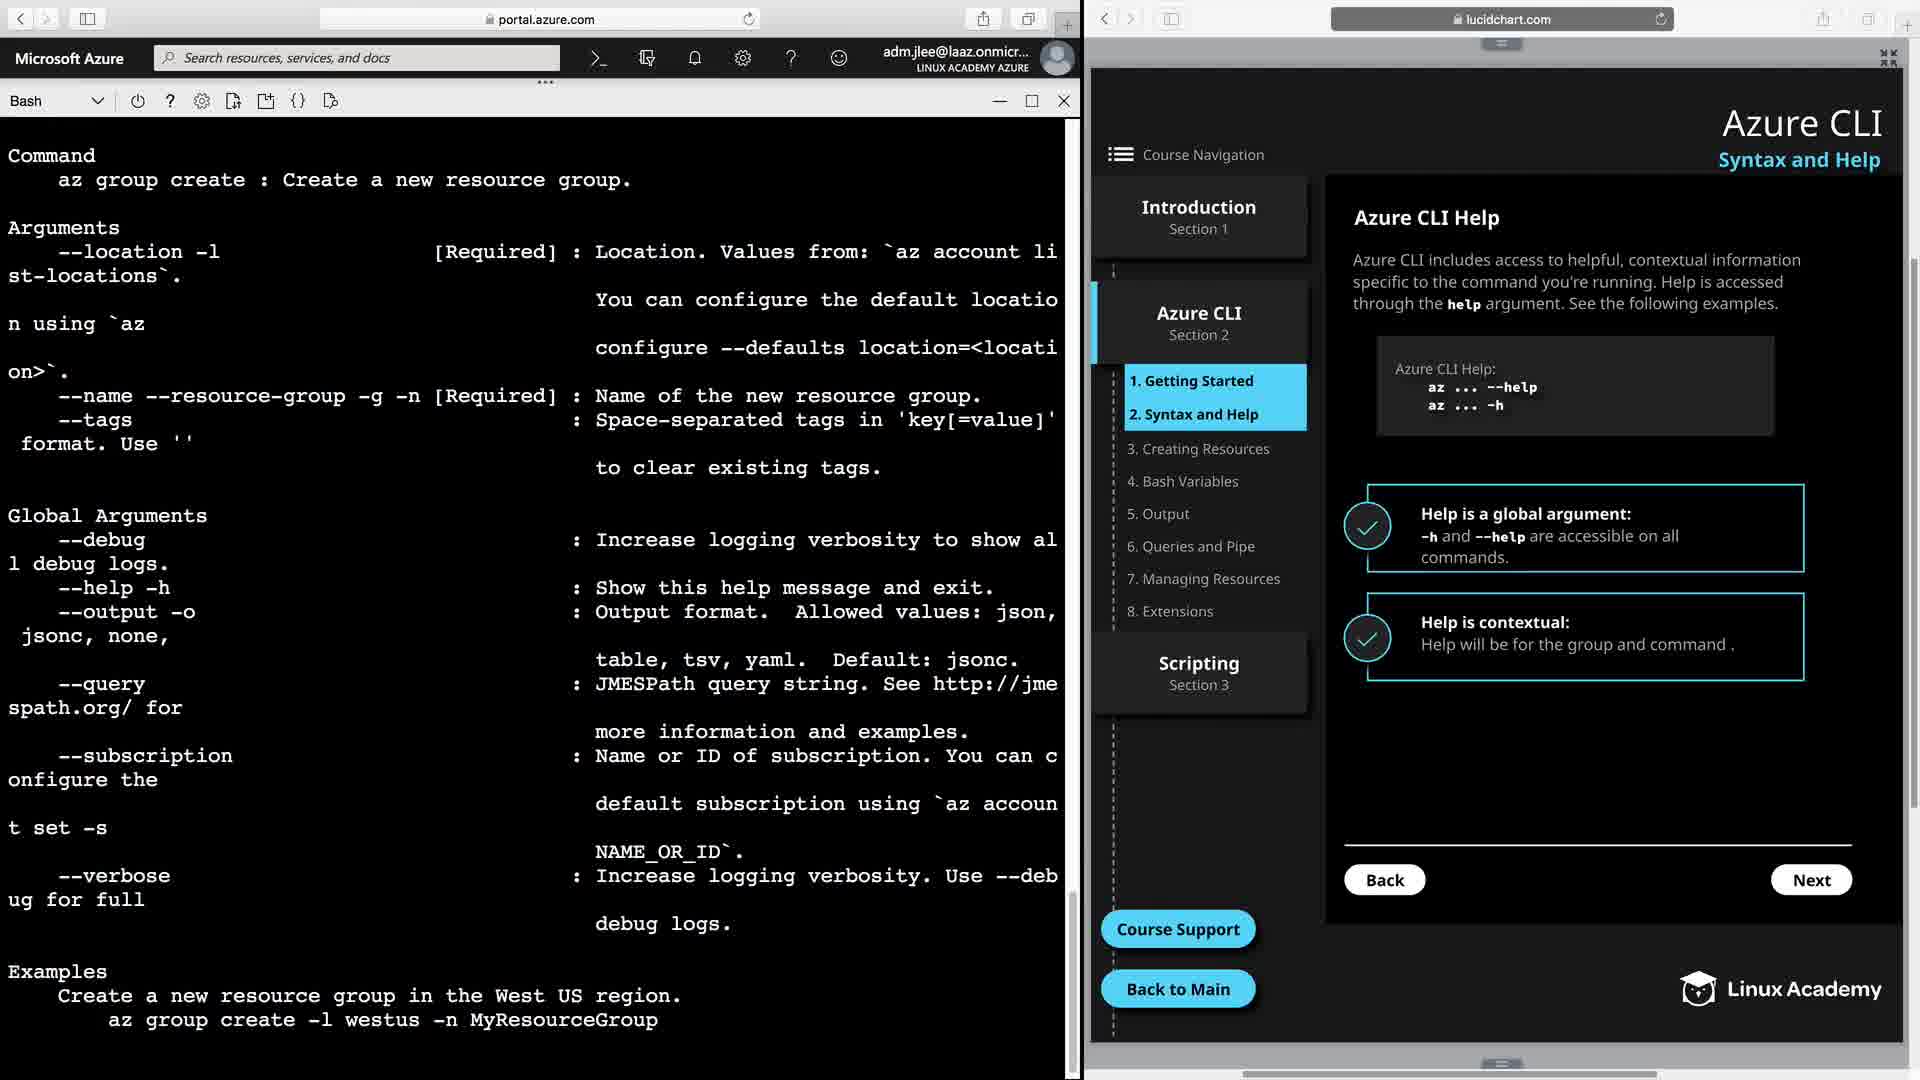Open Azure portal settings gear
Image resolution: width=1920 pixels, height=1080 pixels.
pos(743,58)
